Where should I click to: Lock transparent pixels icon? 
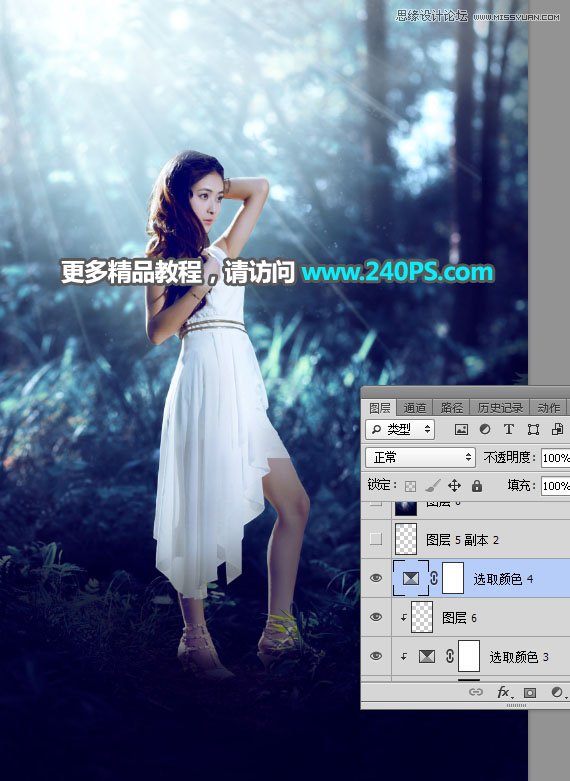[410, 486]
